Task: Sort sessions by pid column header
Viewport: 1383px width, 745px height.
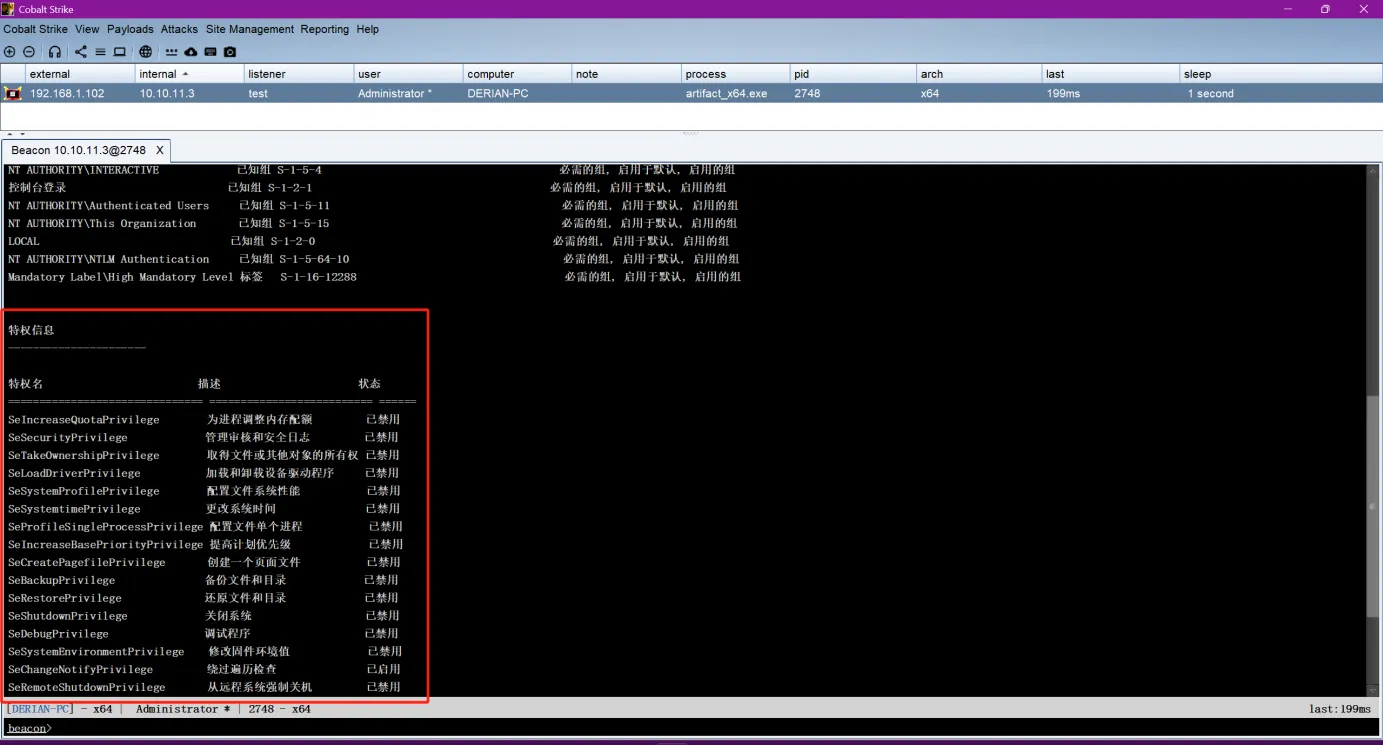Action: (x=853, y=74)
